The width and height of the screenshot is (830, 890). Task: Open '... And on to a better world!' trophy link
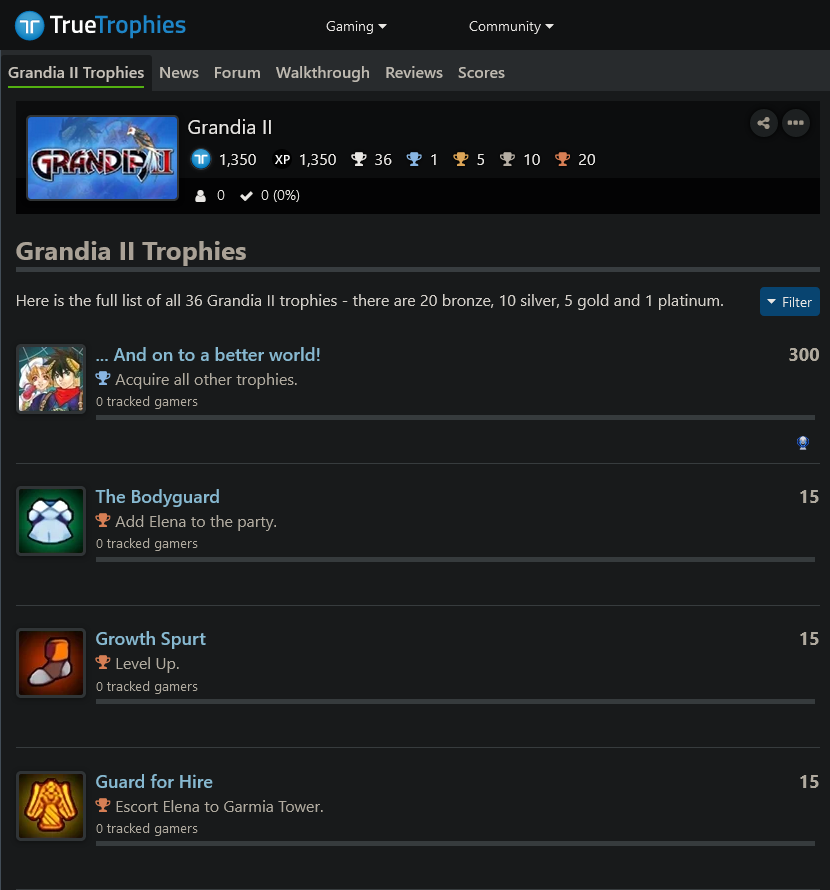[x=208, y=355]
